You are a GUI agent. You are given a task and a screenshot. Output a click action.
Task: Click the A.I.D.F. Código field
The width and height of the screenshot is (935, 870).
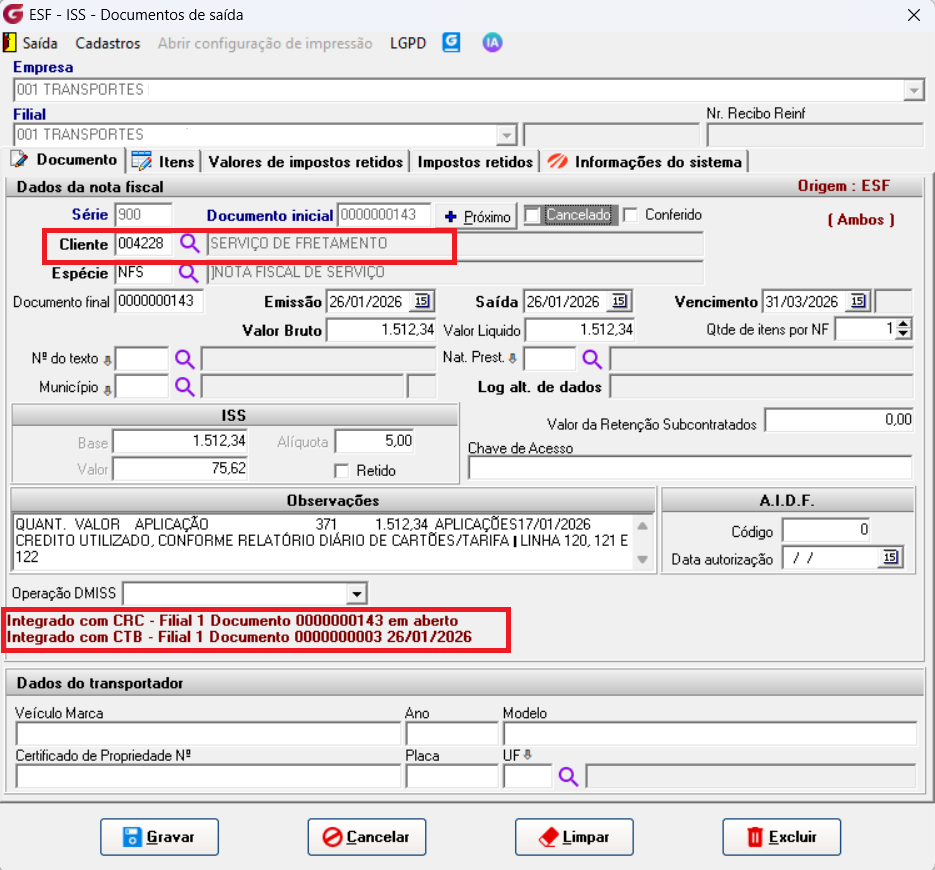click(x=826, y=530)
